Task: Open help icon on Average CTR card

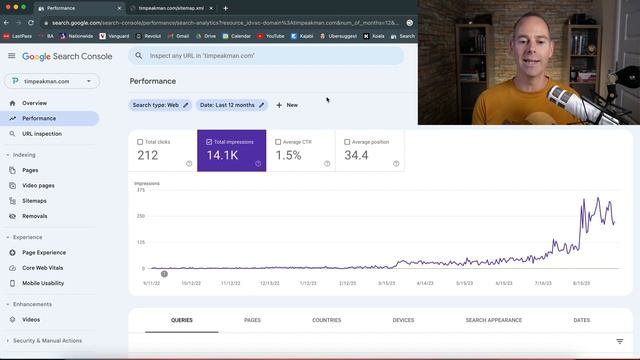Action: pyautogui.click(x=327, y=164)
